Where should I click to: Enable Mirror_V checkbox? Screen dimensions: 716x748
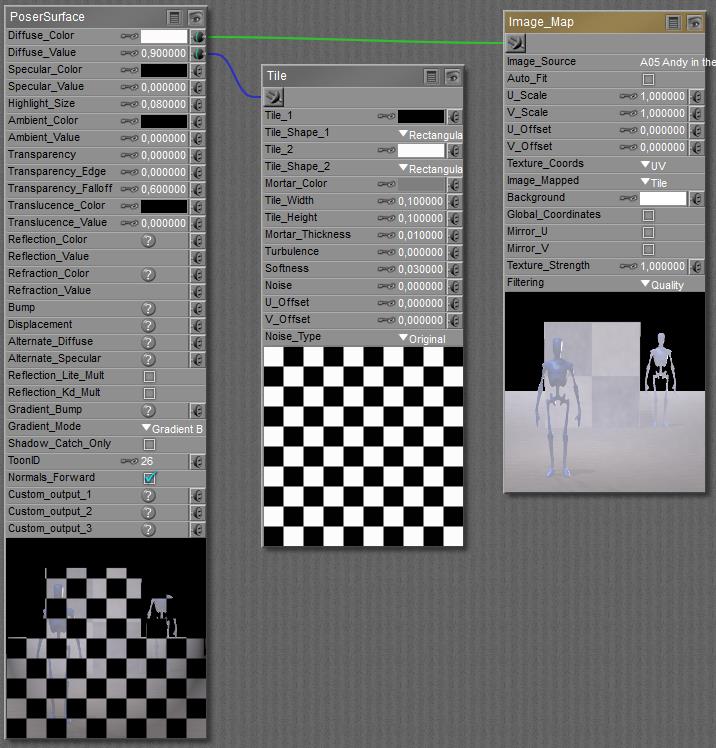click(648, 249)
